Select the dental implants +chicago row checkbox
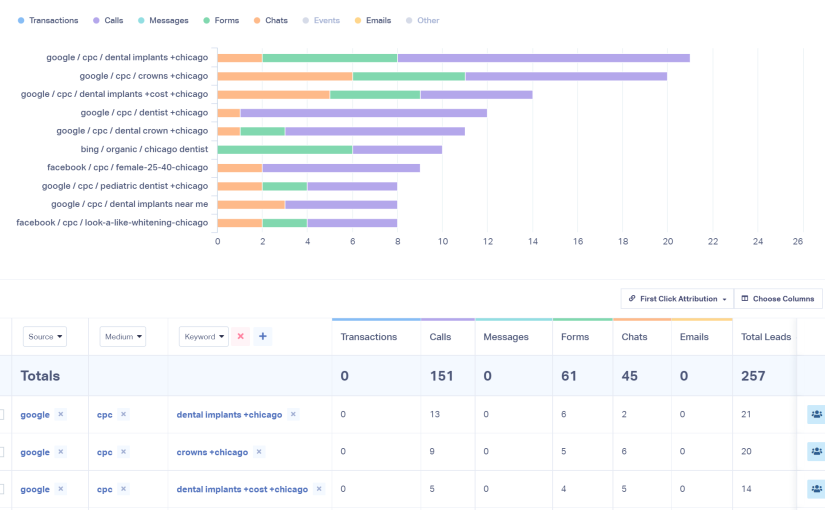This screenshot has width=825, height=510. [2, 415]
